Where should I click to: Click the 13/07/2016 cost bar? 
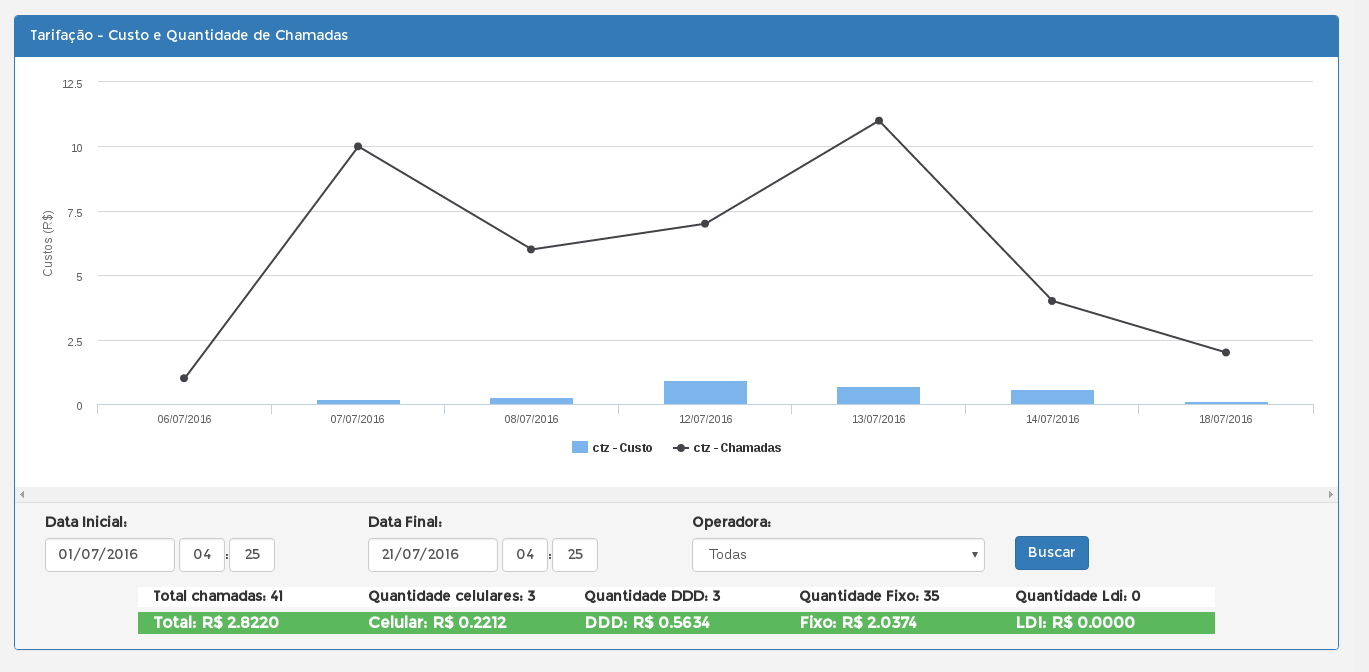tap(878, 396)
